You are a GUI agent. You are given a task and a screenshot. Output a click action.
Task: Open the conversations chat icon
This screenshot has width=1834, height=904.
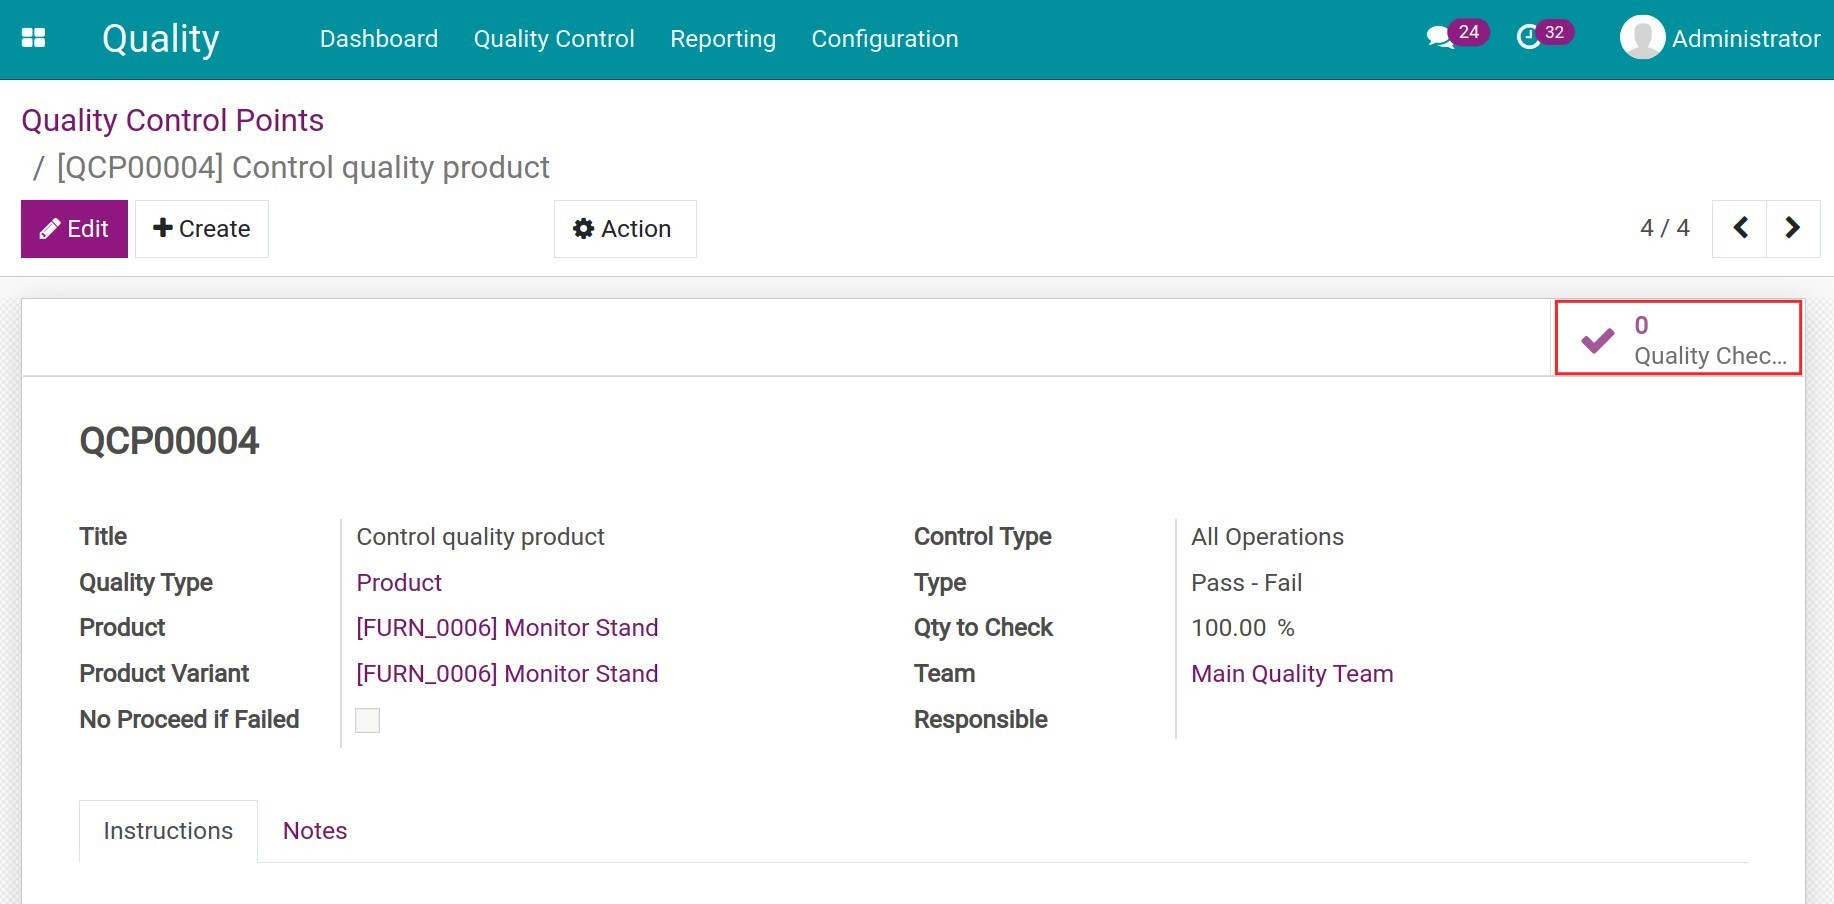click(1439, 38)
